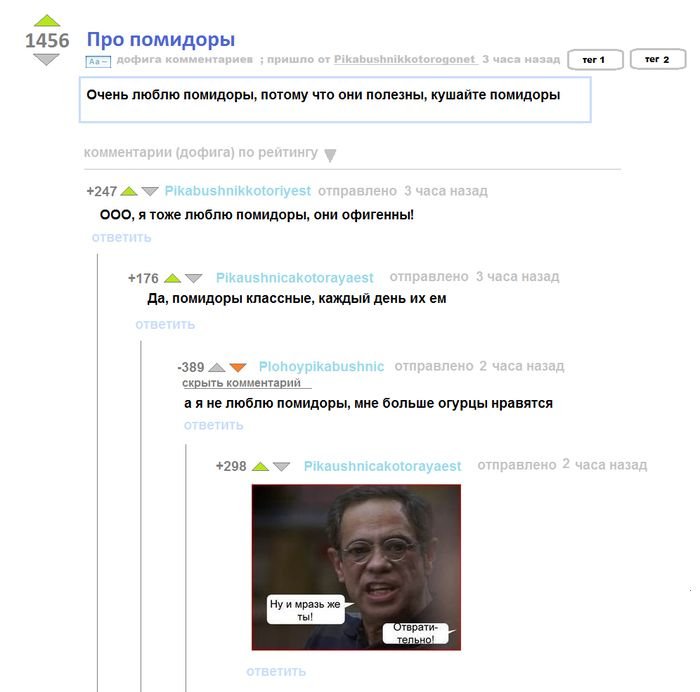
Task: Select the тег 2 tag
Action: pos(658,59)
